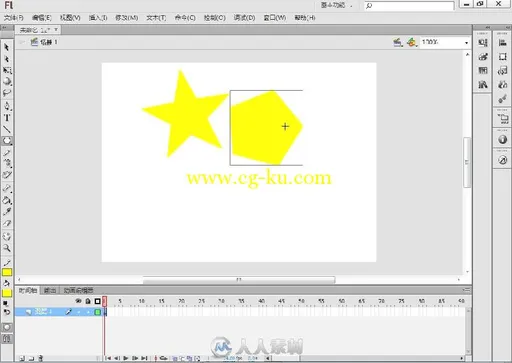This screenshot has width=512, height=363.
Task: Reset colors to black and white
Action: coord(6,304)
